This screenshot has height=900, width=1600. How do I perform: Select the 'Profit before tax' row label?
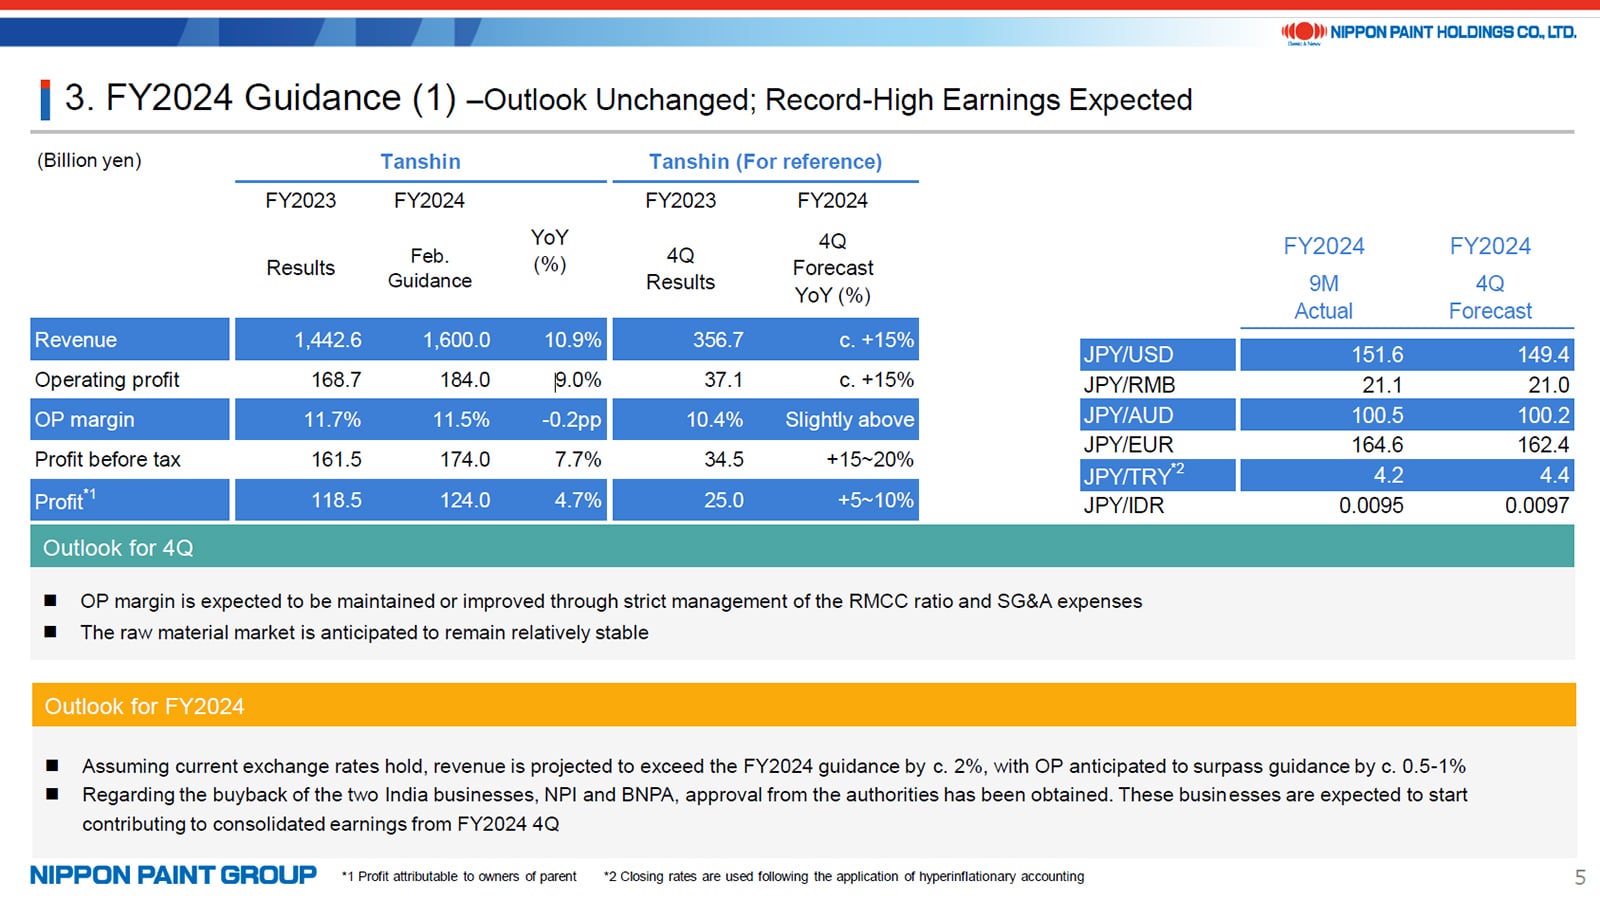[108, 460]
